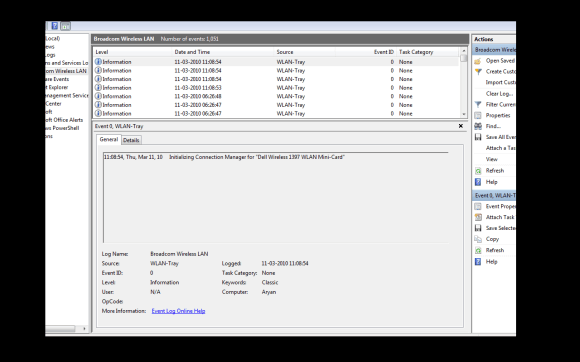Click Refresh icon under Broadcom Wireless actions
580x362 pixels.
click(x=478, y=171)
